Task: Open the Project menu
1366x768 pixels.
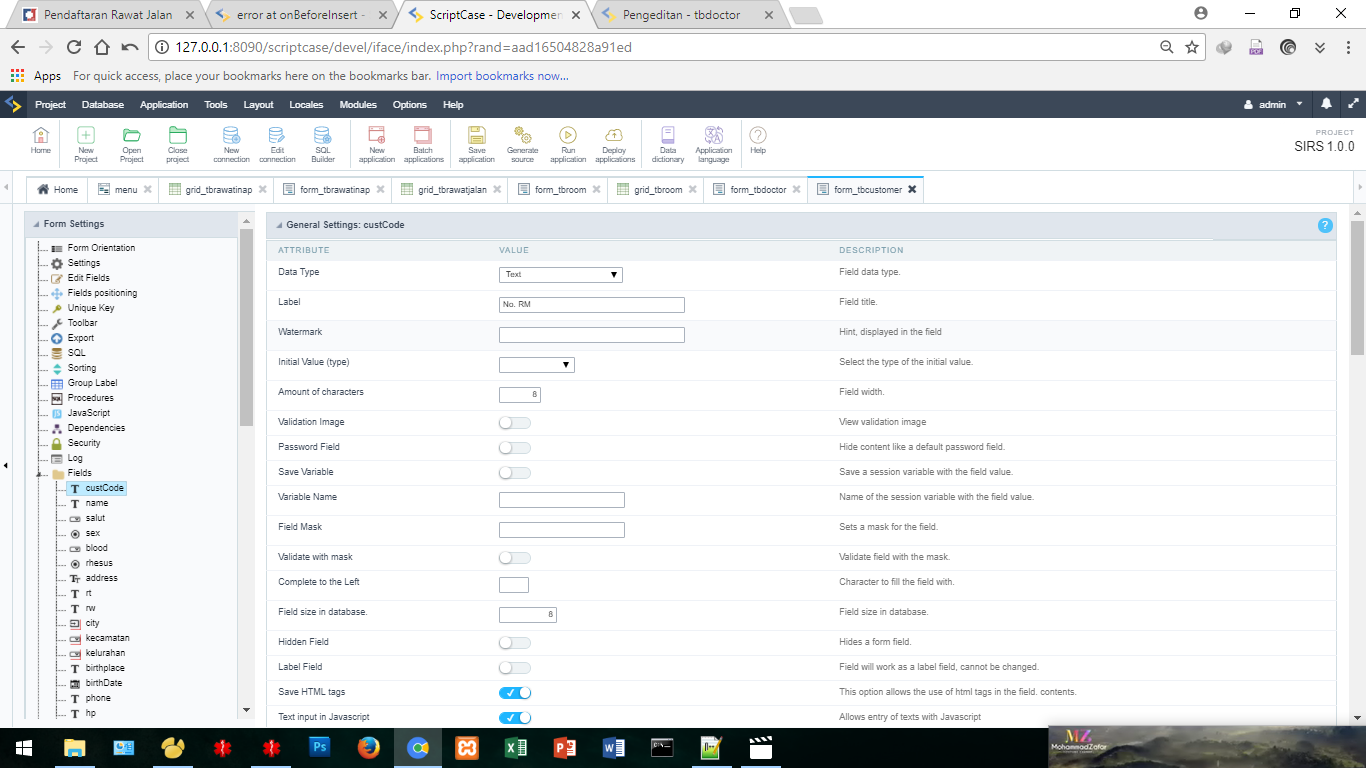Action: (50, 104)
